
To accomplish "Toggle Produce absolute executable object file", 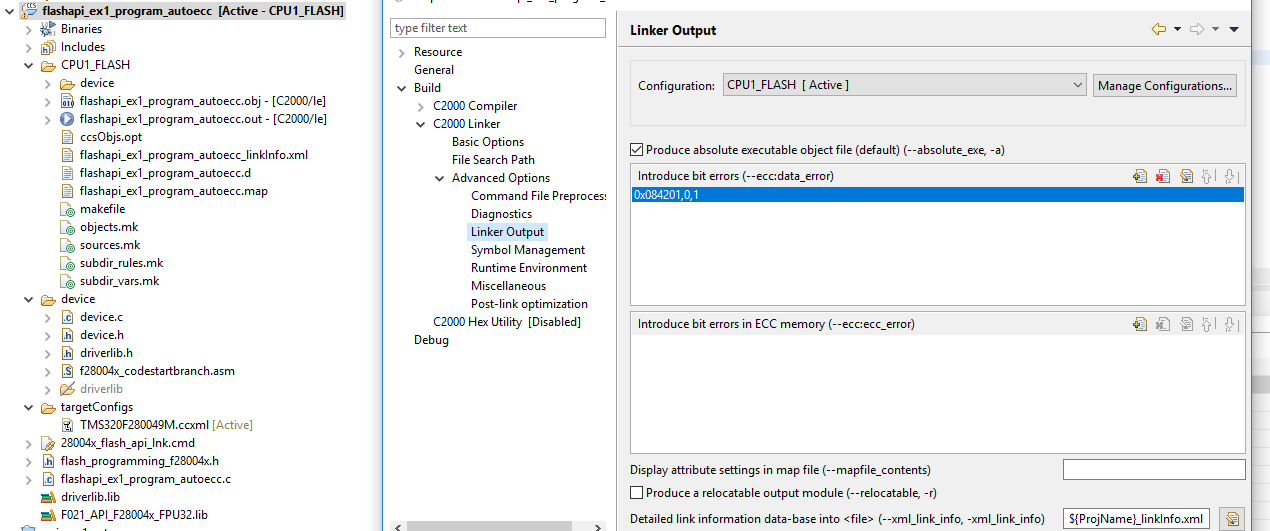I will (x=637, y=150).
